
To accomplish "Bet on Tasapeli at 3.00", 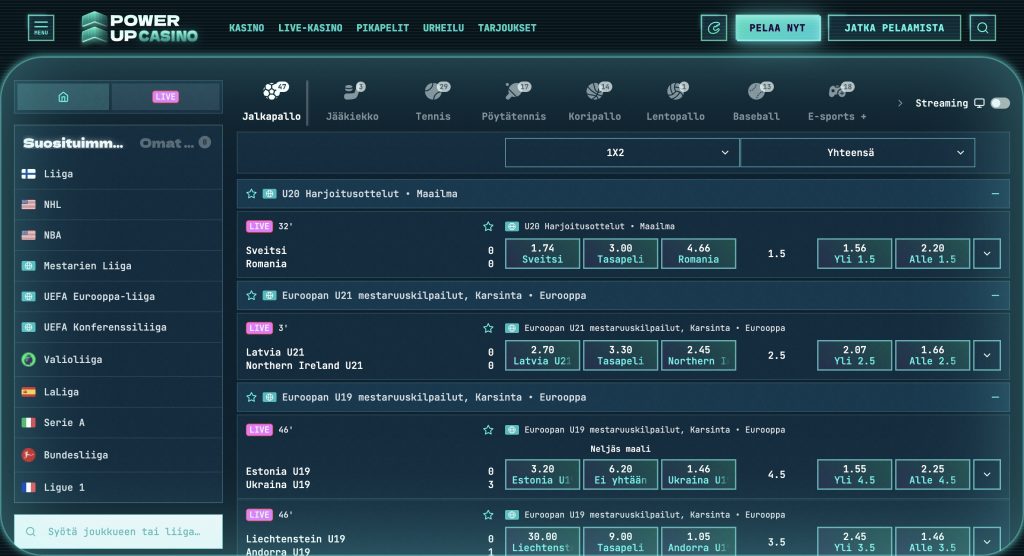I will (x=620, y=253).
